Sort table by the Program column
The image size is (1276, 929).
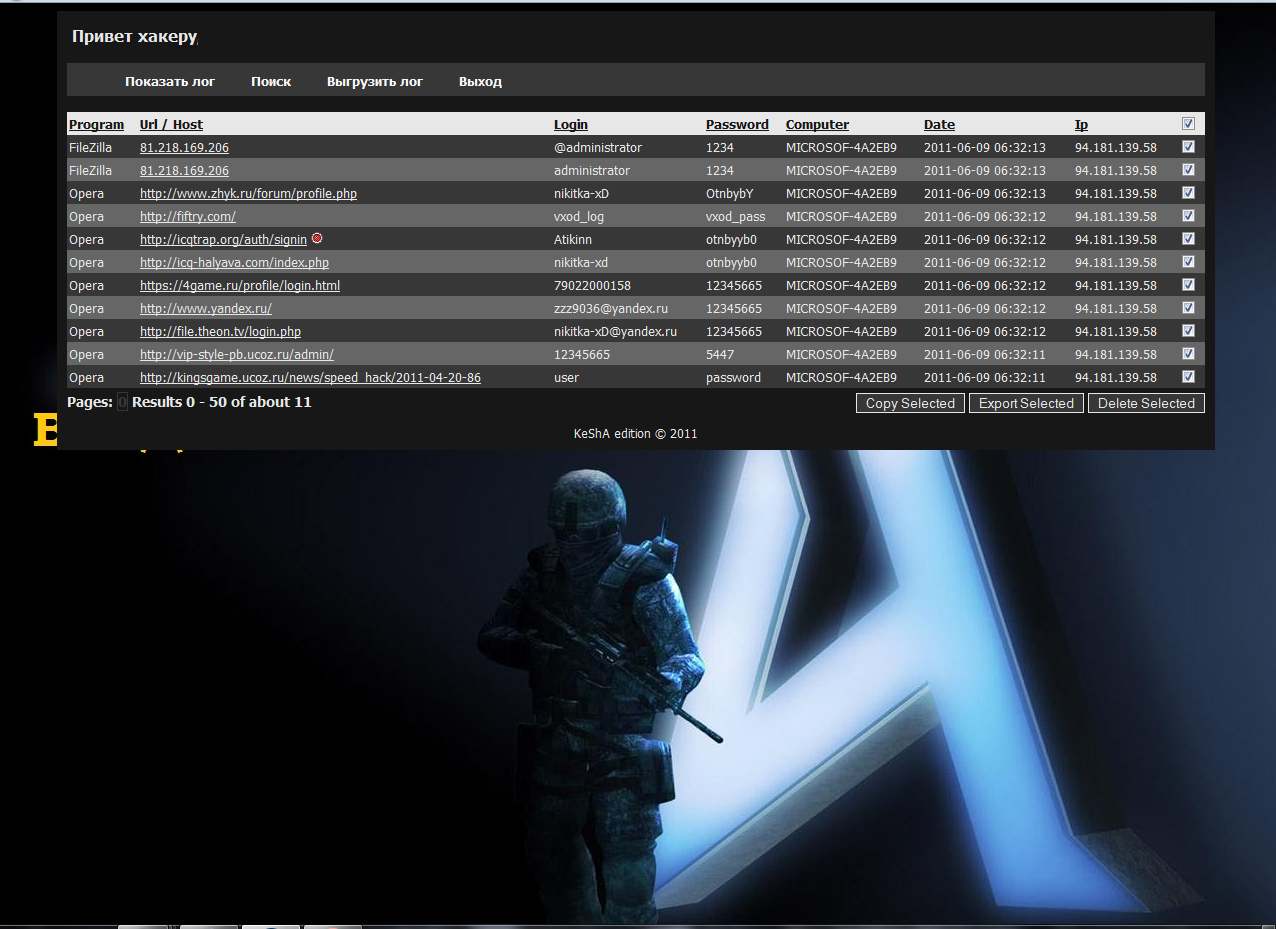(96, 125)
